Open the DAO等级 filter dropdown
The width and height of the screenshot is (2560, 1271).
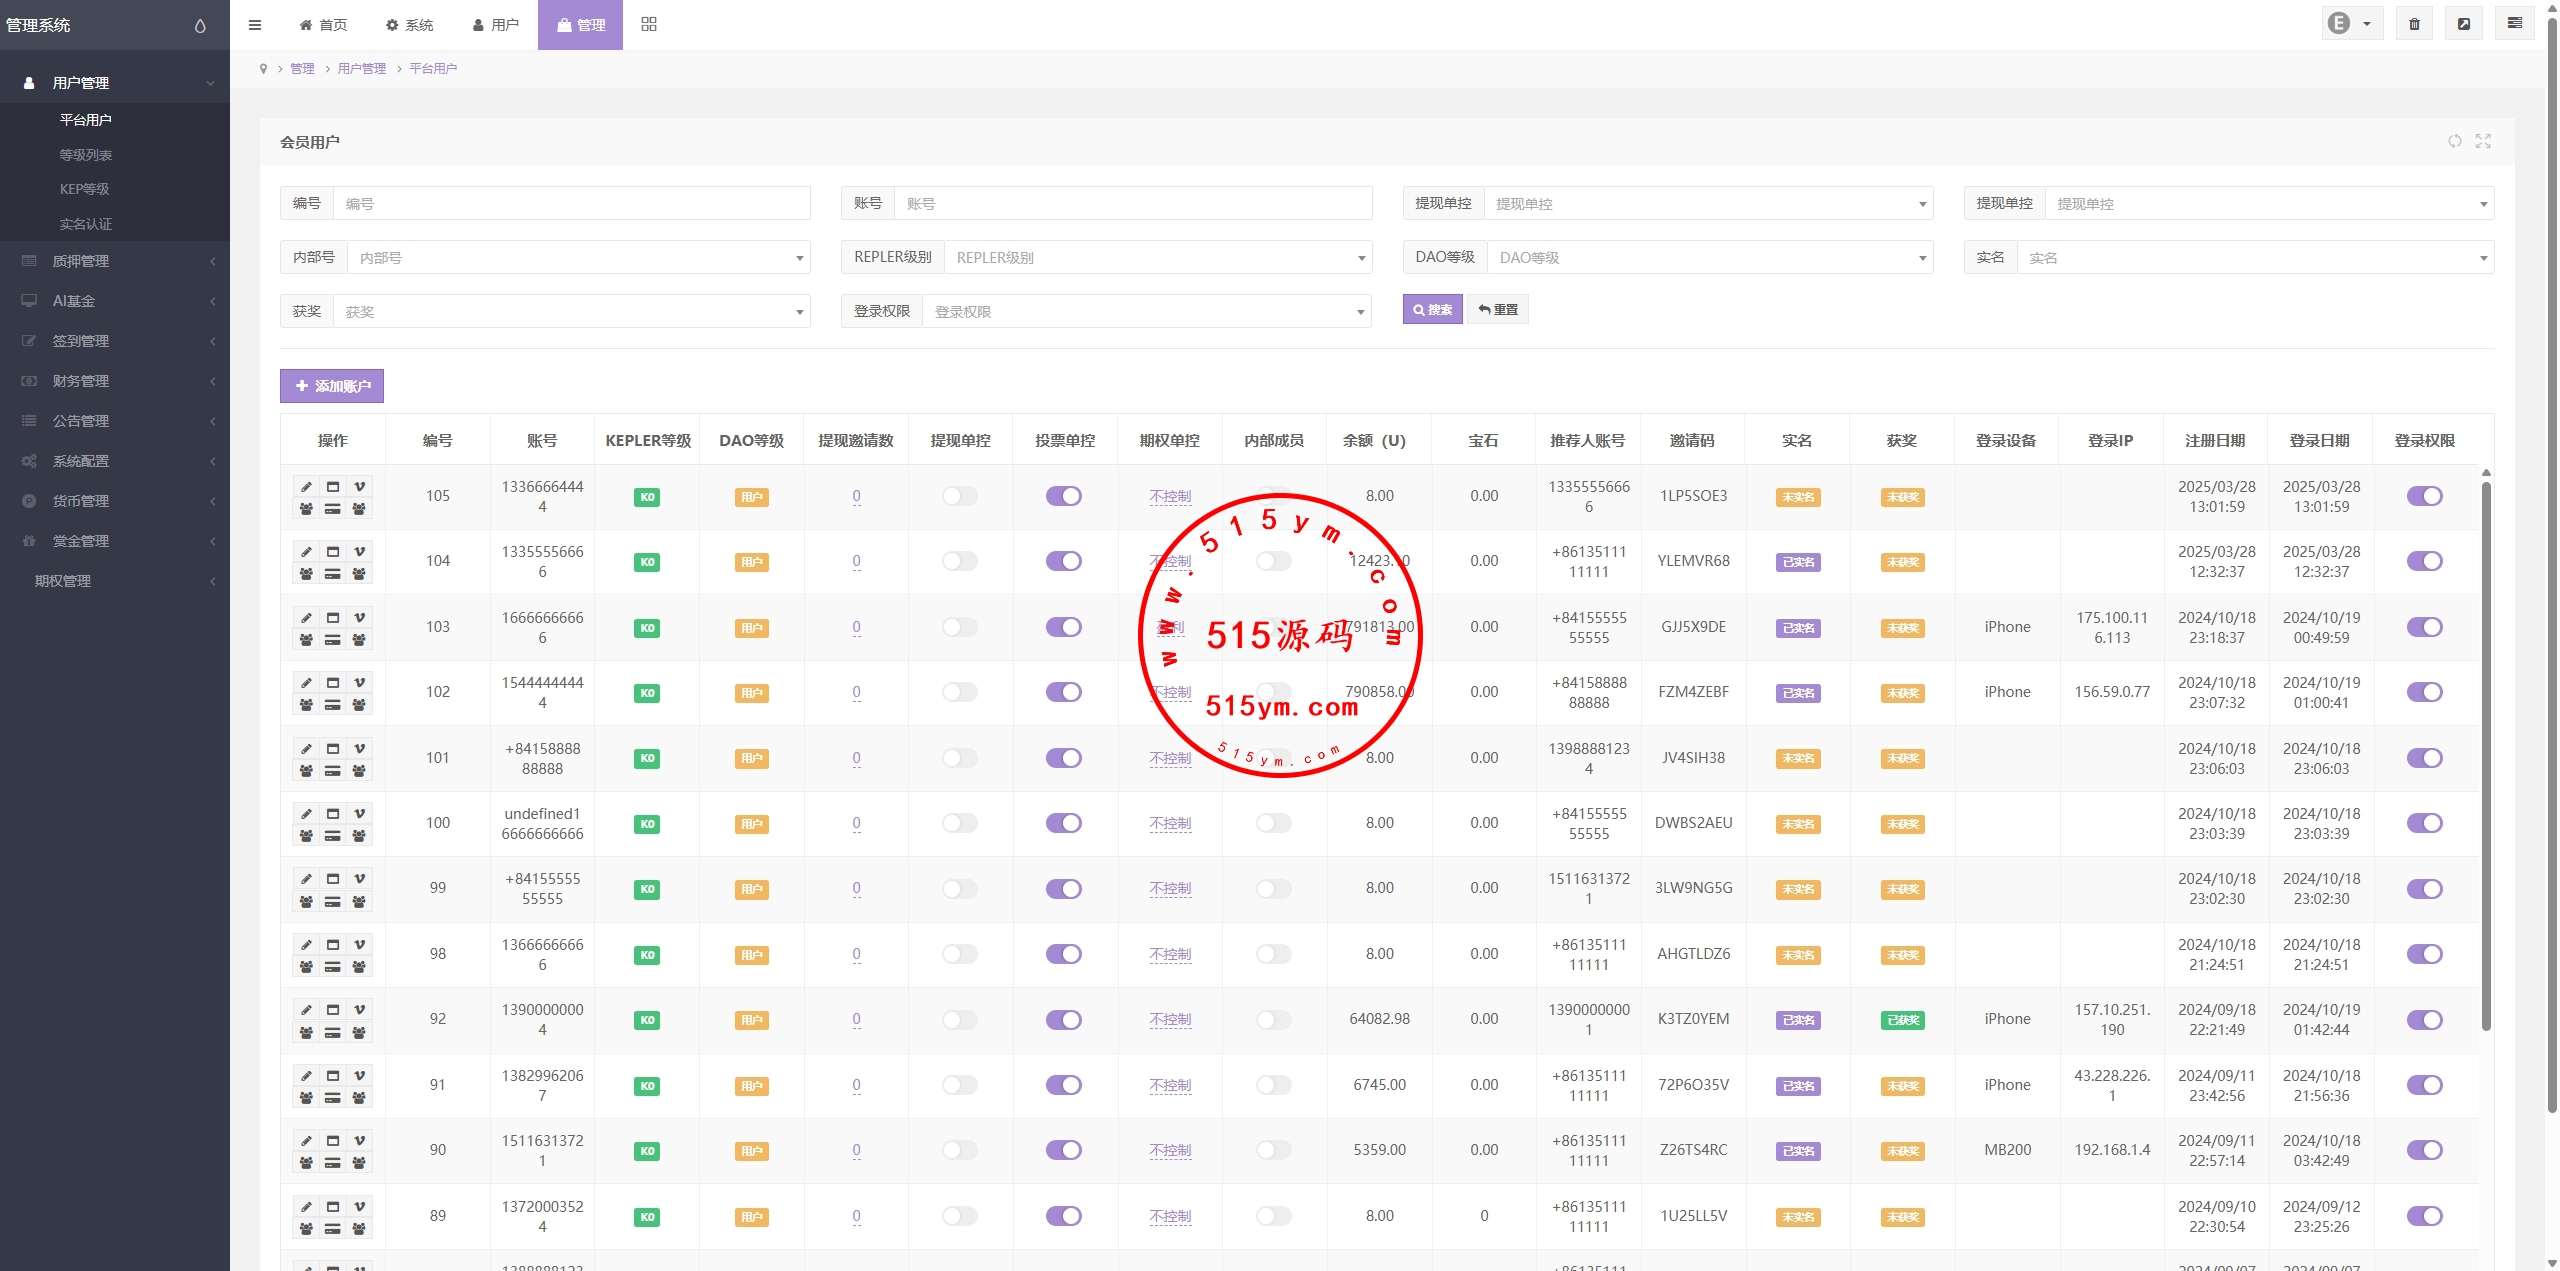pos(1709,258)
